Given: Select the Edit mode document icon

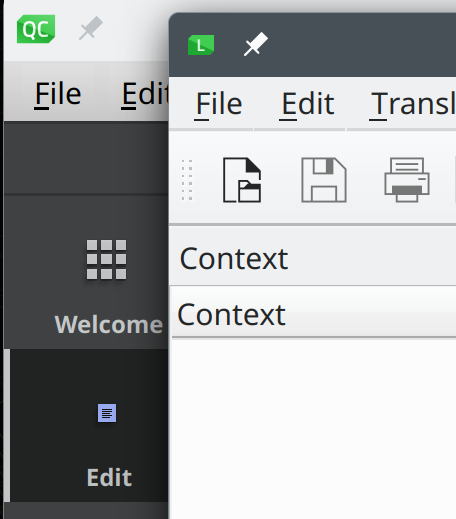Looking at the screenshot, I should (x=107, y=413).
